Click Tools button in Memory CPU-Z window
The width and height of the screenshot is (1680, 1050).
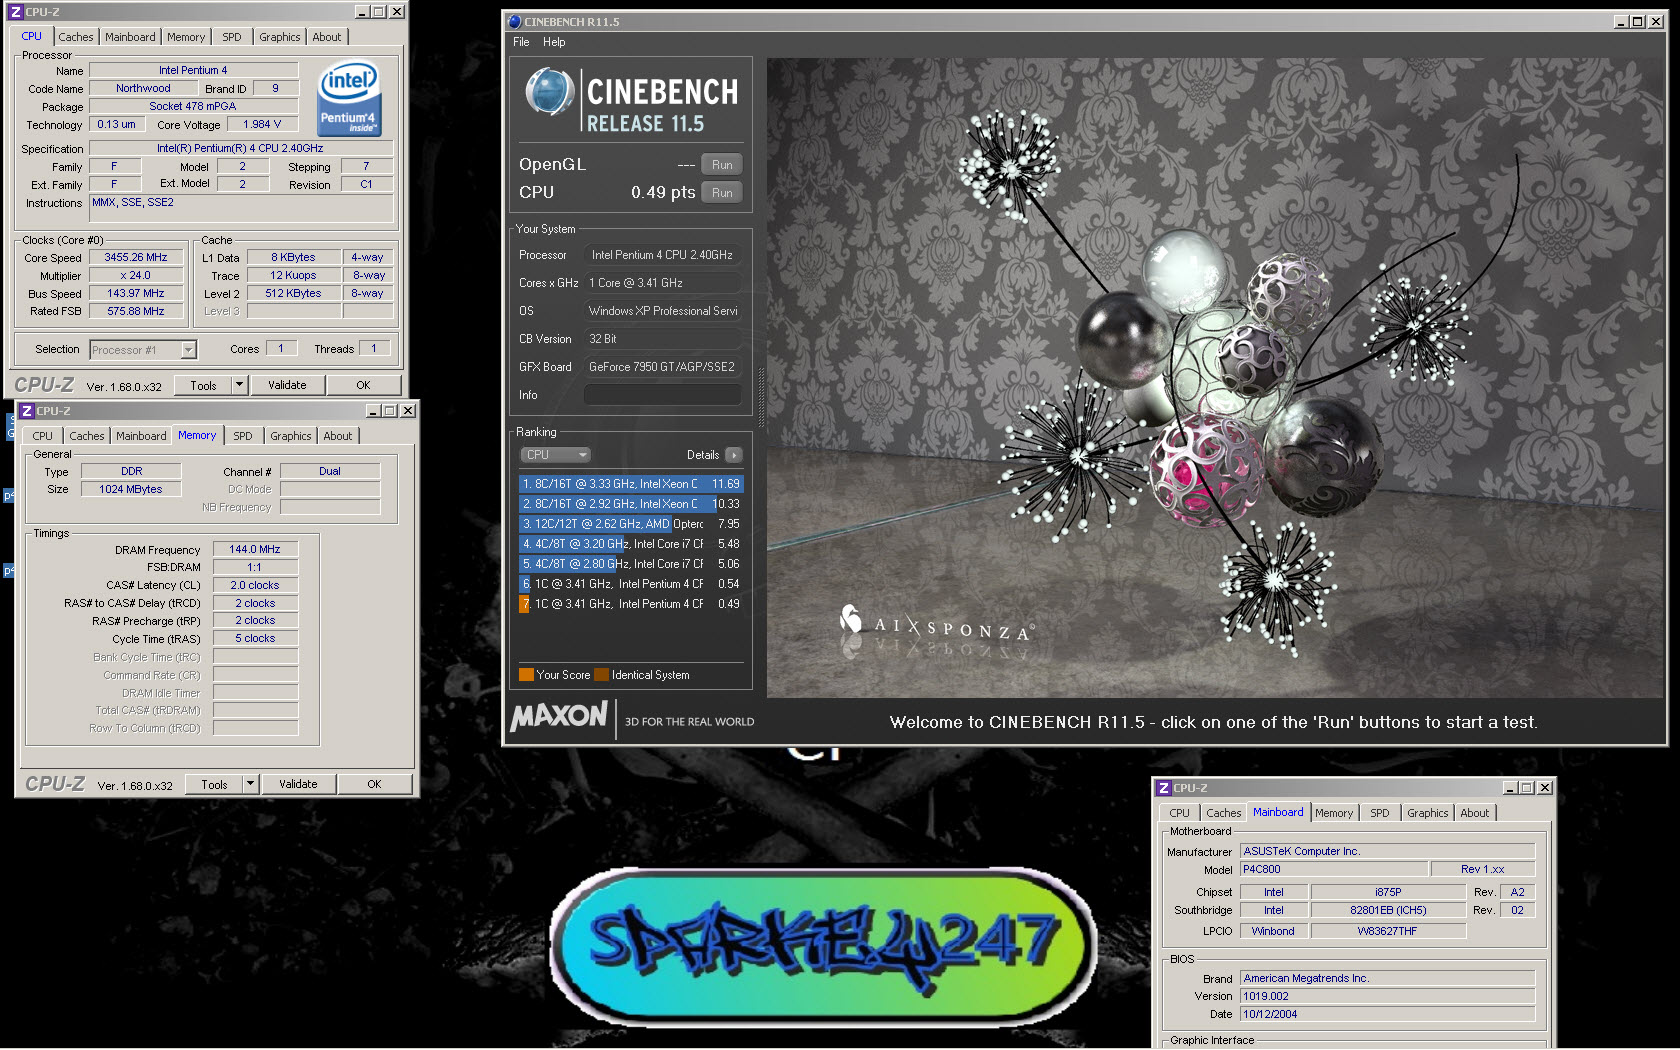click(214, 784)
